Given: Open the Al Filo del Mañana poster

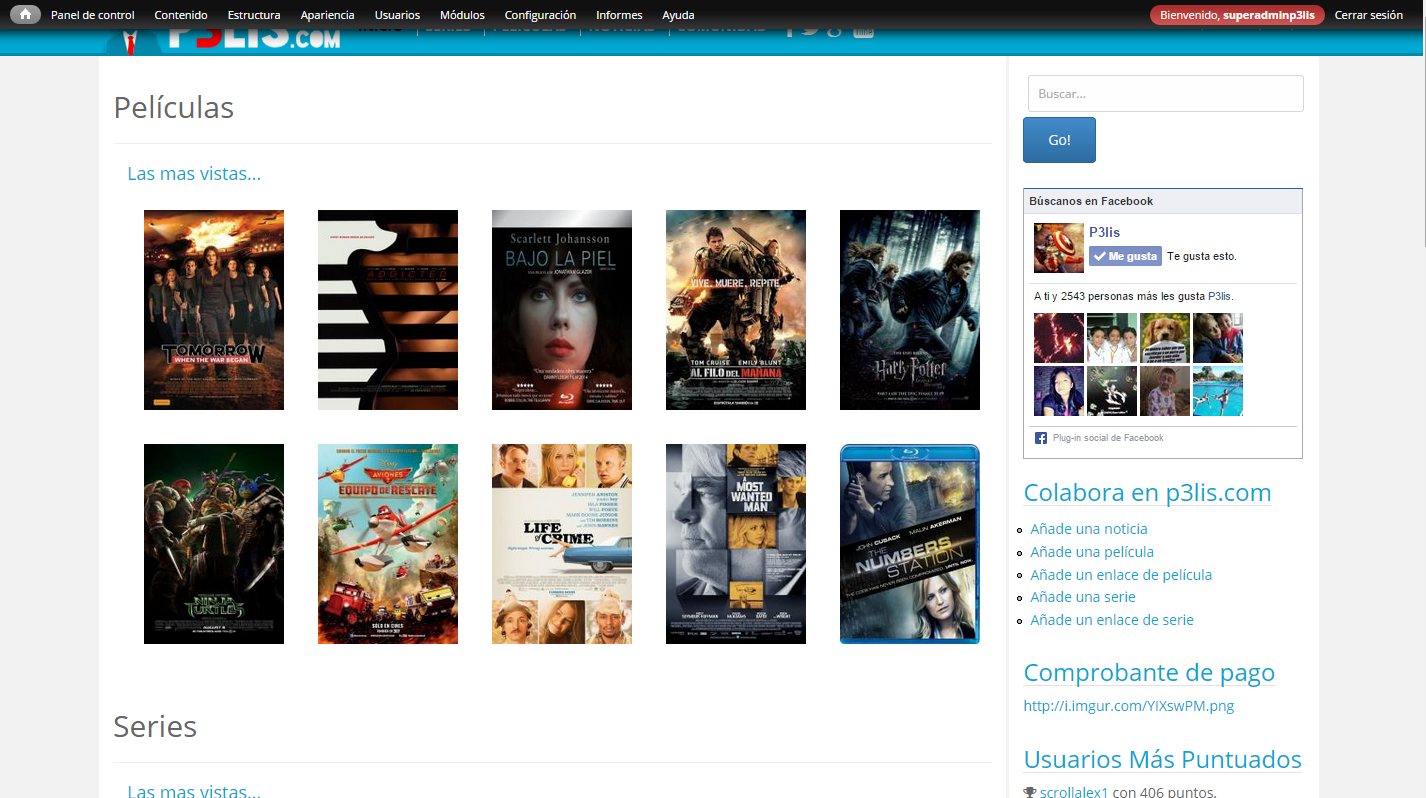Looking at the screenshot, I should [736, 310].
